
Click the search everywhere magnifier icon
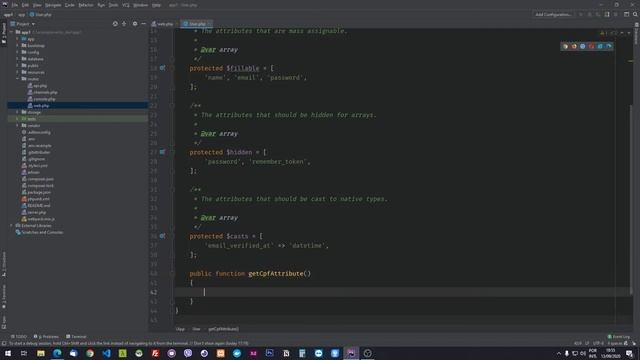click(x=635, y=14)
